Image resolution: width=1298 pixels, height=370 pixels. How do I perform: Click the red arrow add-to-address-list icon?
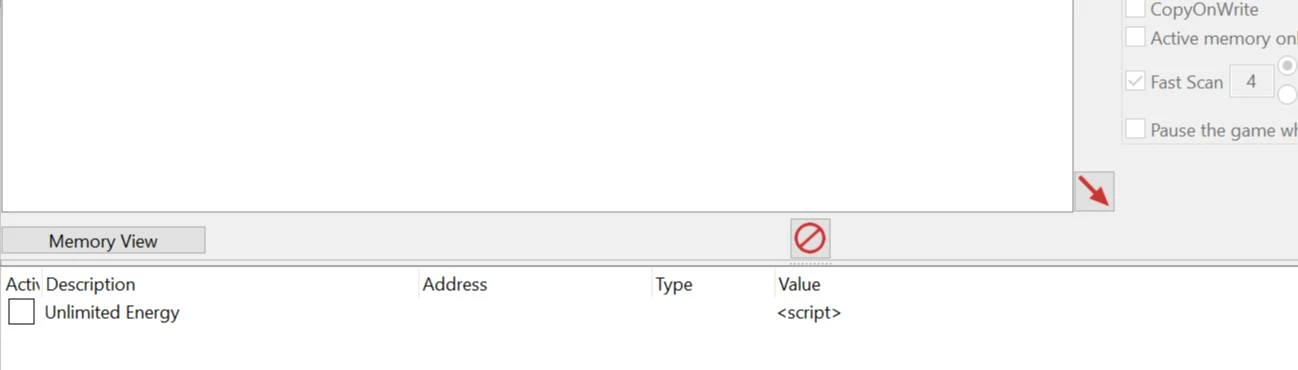(1094, 191)
